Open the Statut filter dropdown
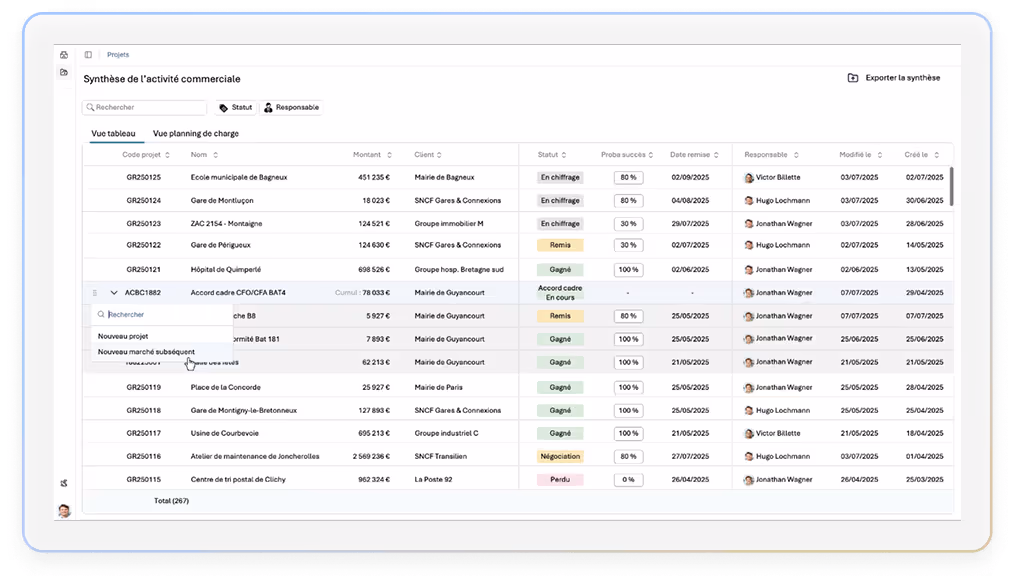Viewport: 1014px width, 584px height. pos(236,107)
